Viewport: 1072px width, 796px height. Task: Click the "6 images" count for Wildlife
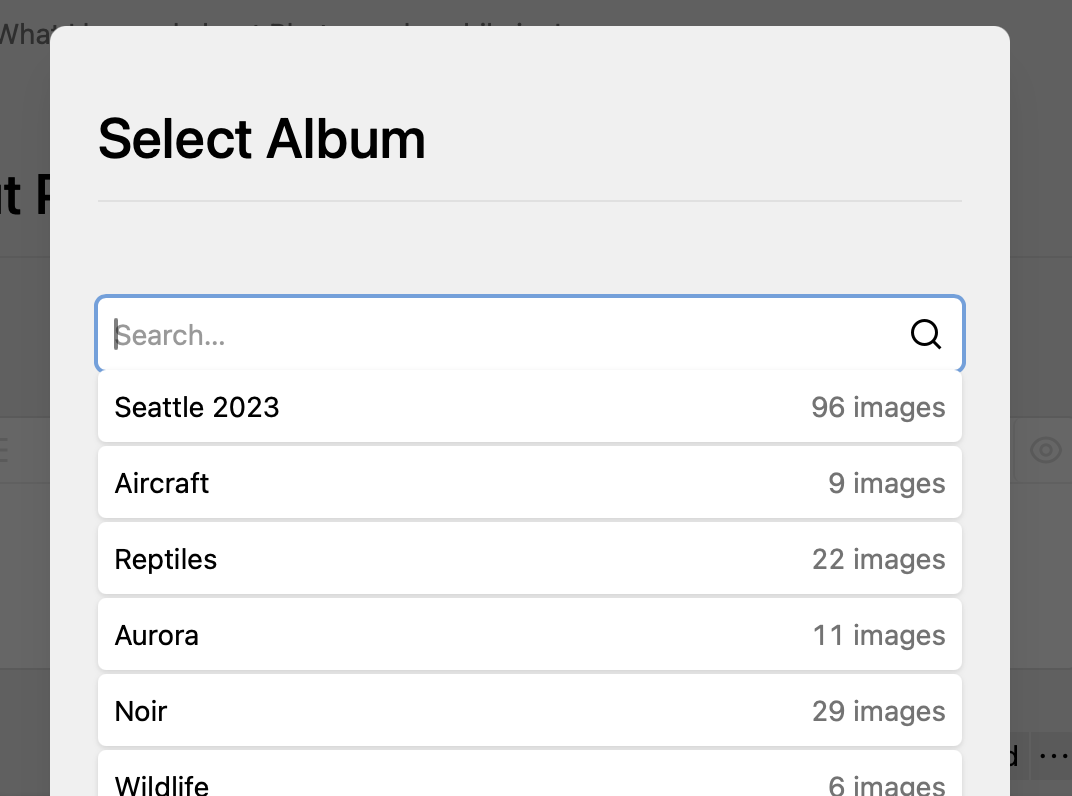tap(886, 785)
